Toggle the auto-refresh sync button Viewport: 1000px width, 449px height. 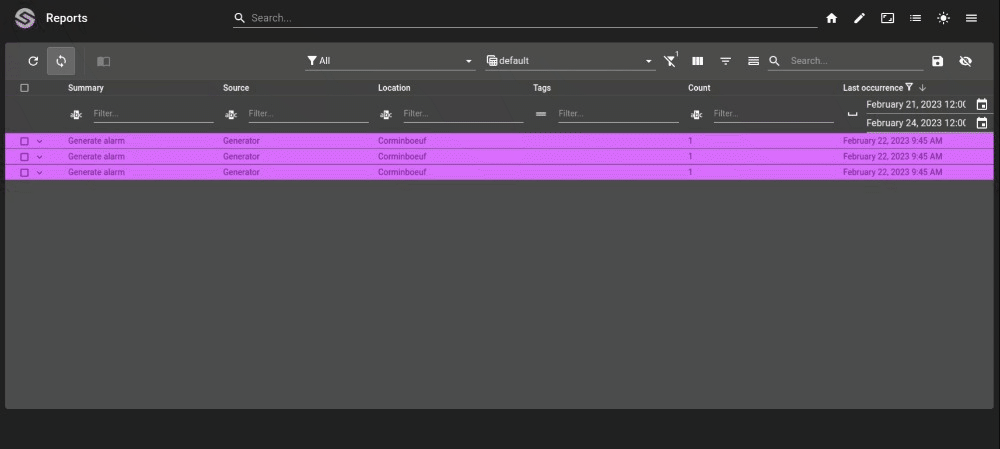tap(61, 61)
